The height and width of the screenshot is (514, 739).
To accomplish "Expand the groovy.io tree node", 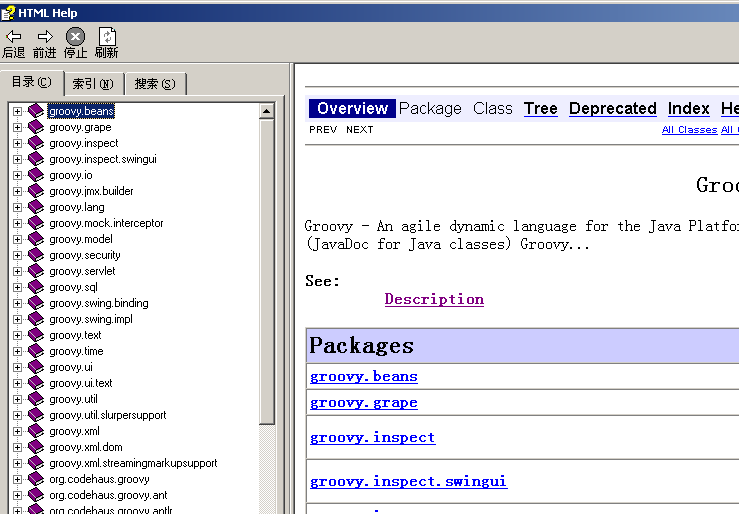I will (17, 175).
